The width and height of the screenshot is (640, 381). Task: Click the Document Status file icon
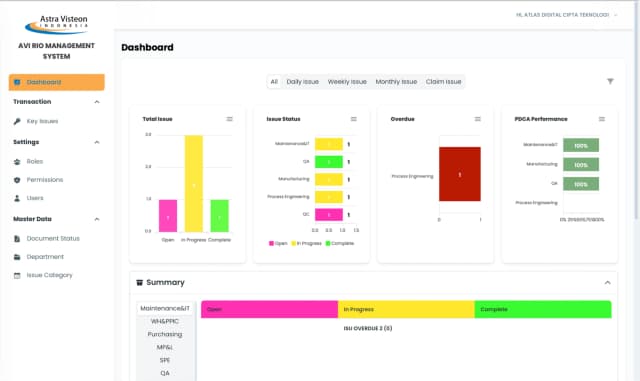click(17, 238)
